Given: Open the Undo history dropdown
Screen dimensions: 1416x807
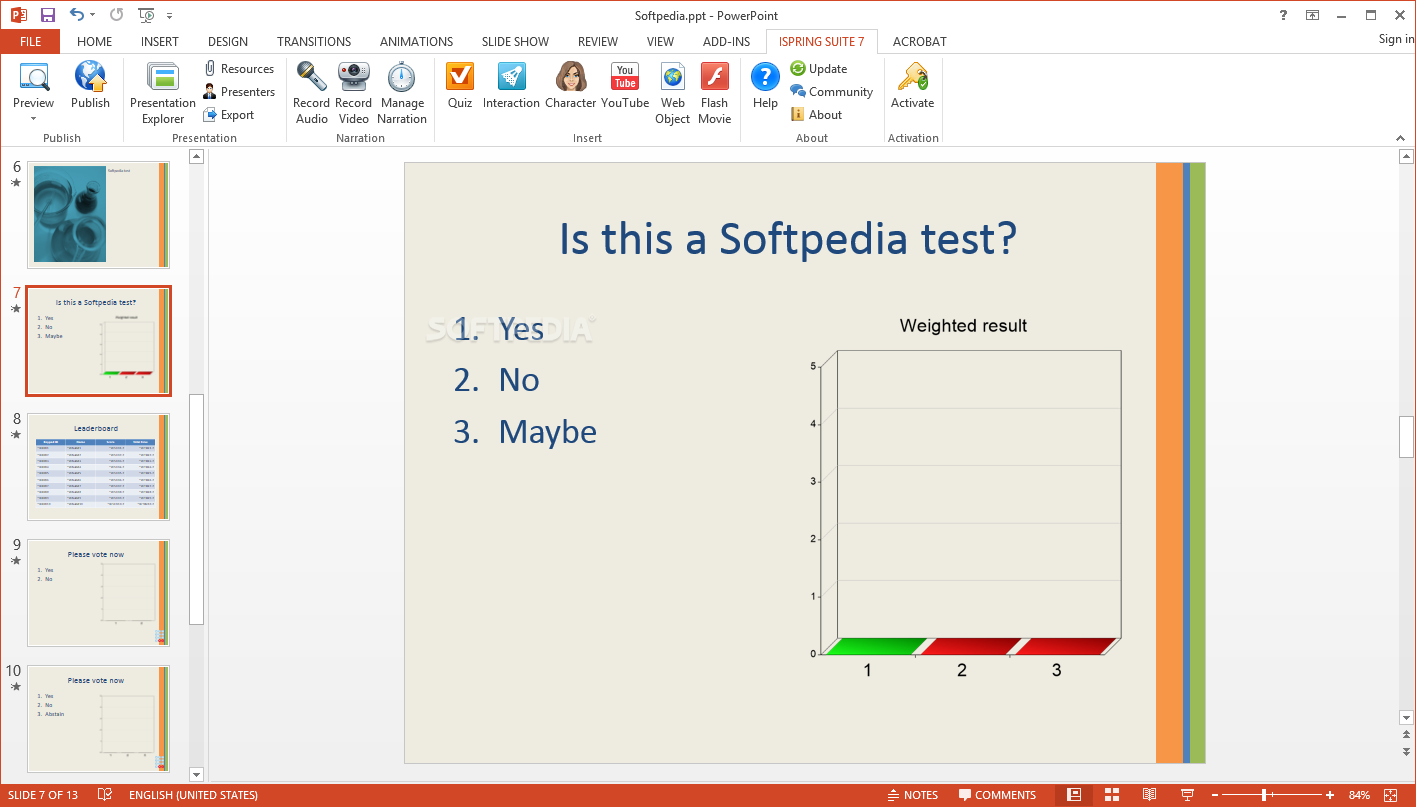Looking at the screenshot, I should [93, 15].
